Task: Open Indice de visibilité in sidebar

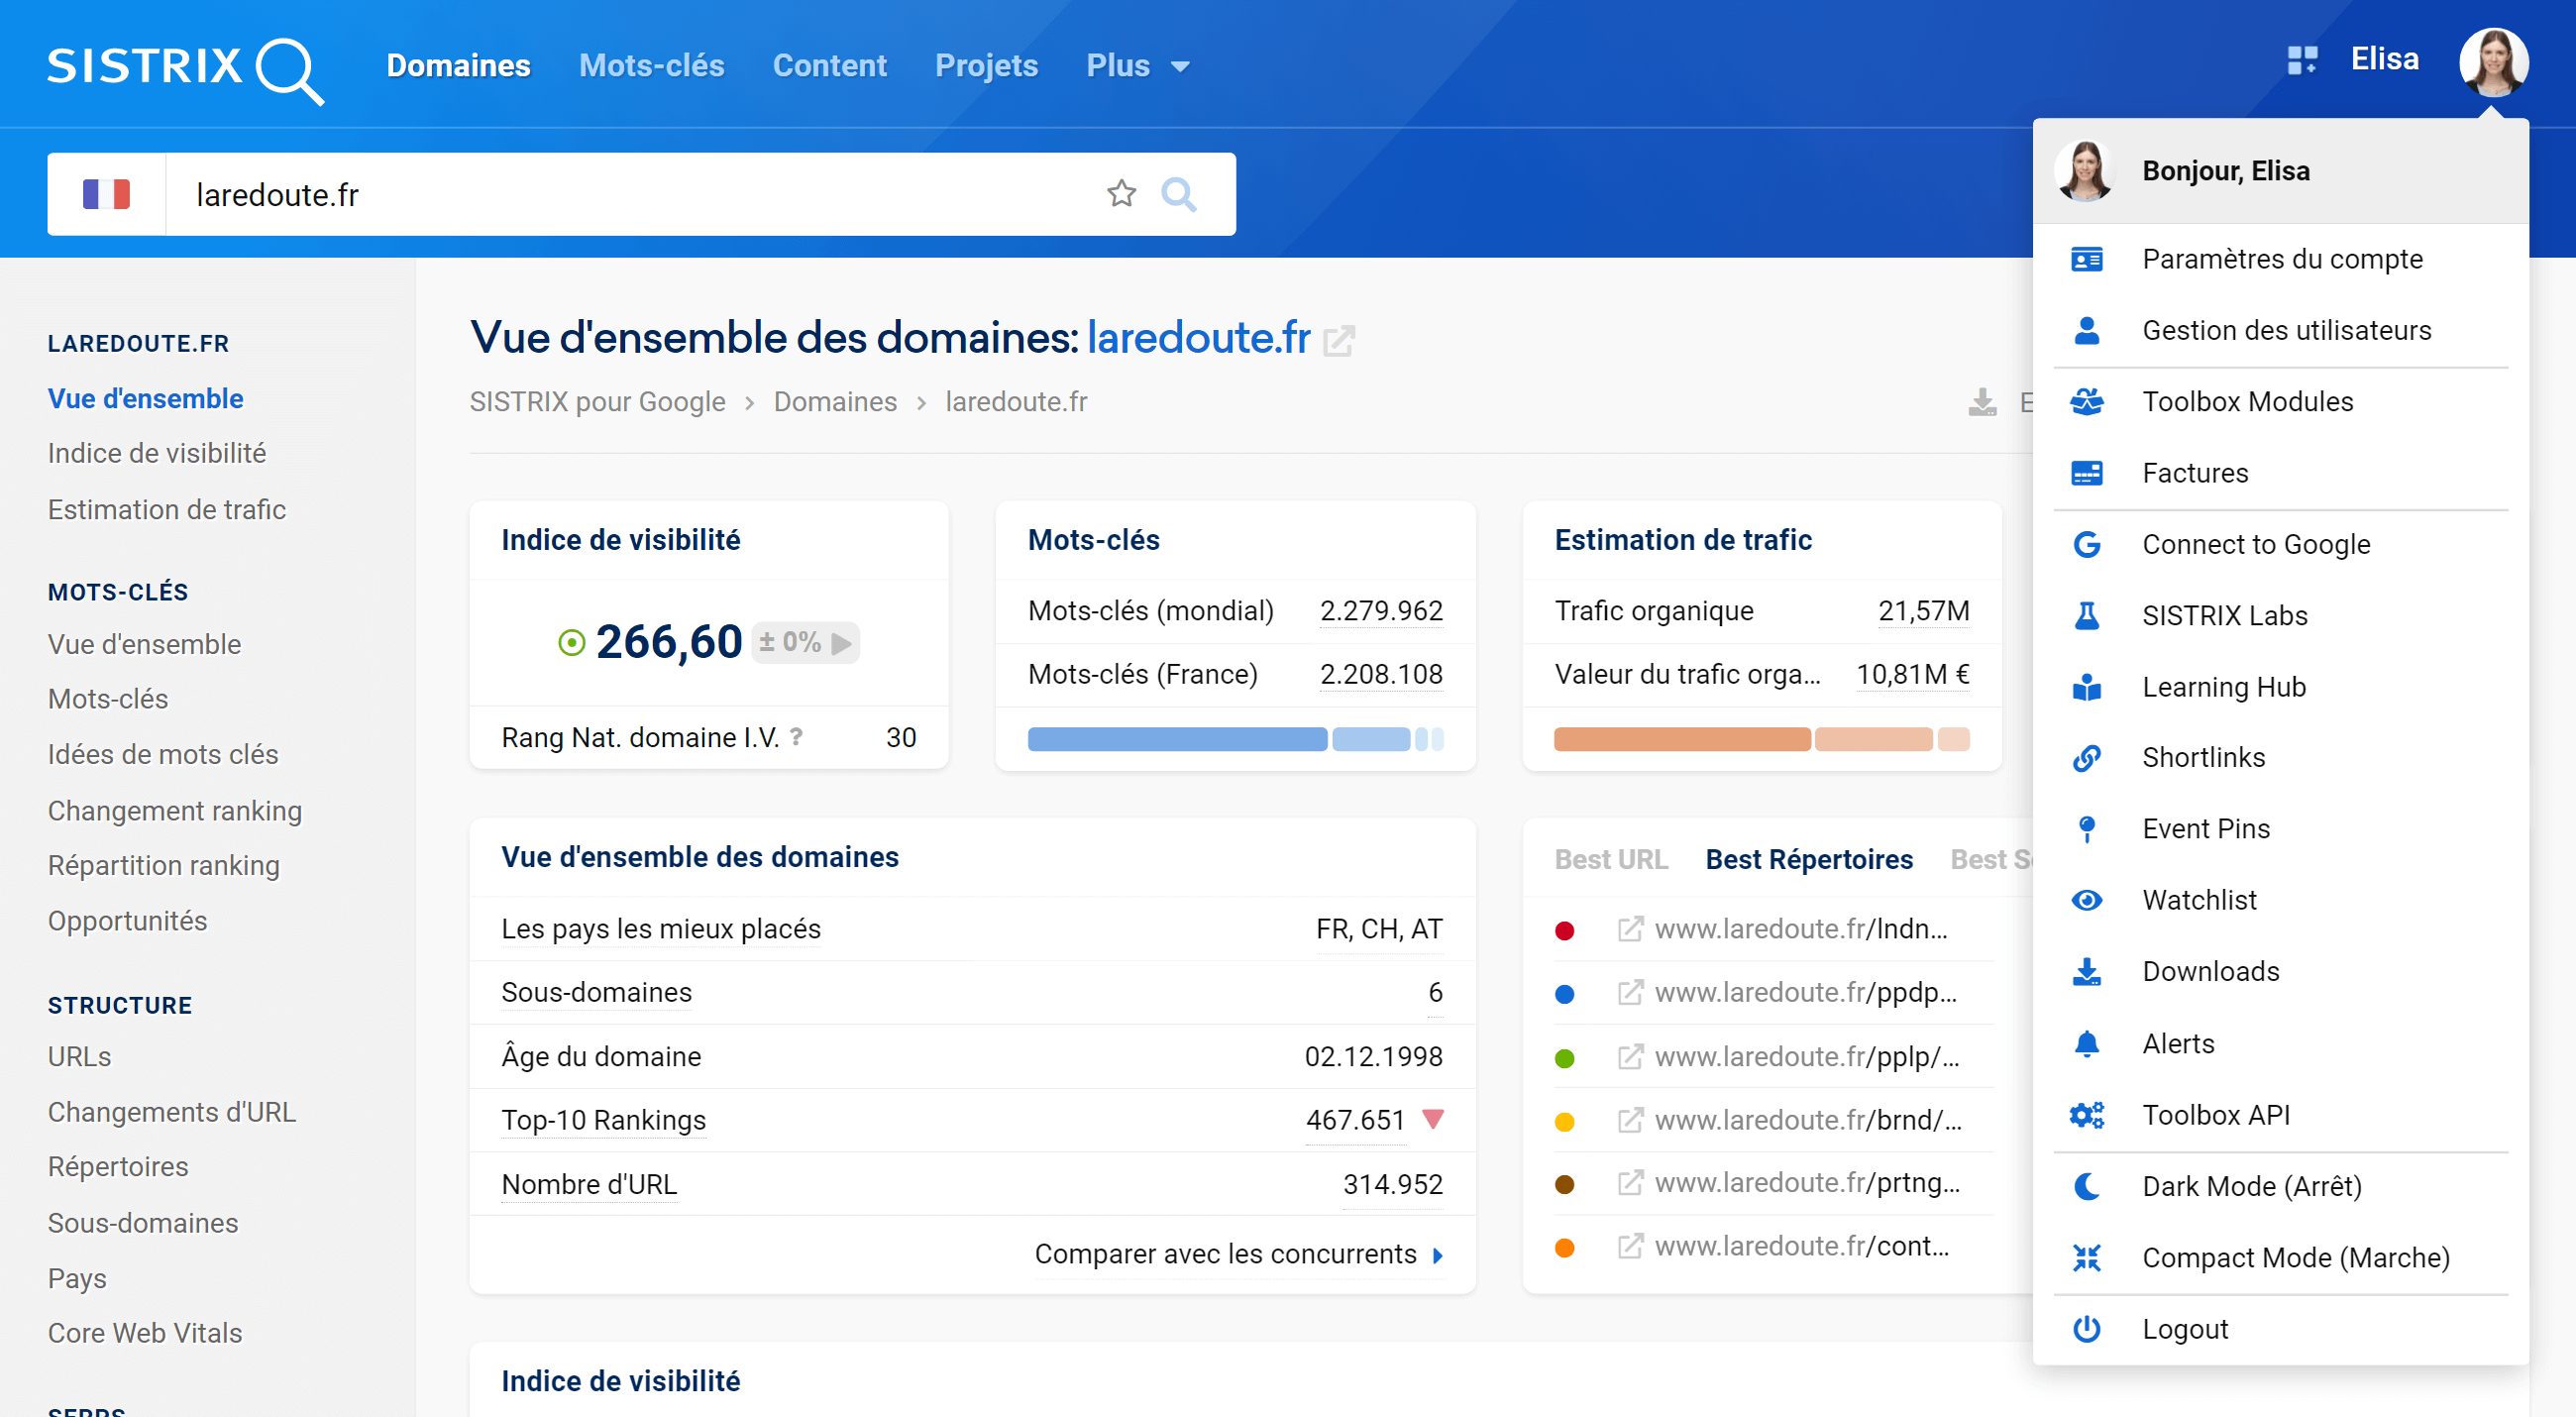Action: point(157,453)
